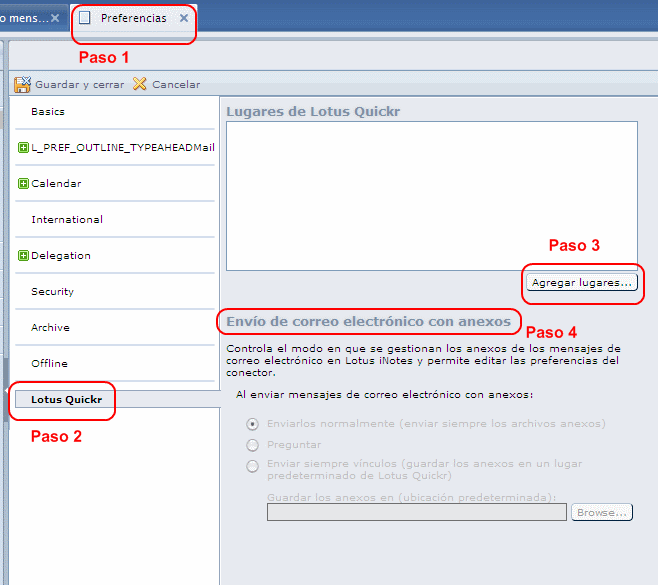Viewport: 658px width, 585px height.
Task: Click the Guardar y cerrar save icon
Action: pyautogui.click(x=22, y=84)
